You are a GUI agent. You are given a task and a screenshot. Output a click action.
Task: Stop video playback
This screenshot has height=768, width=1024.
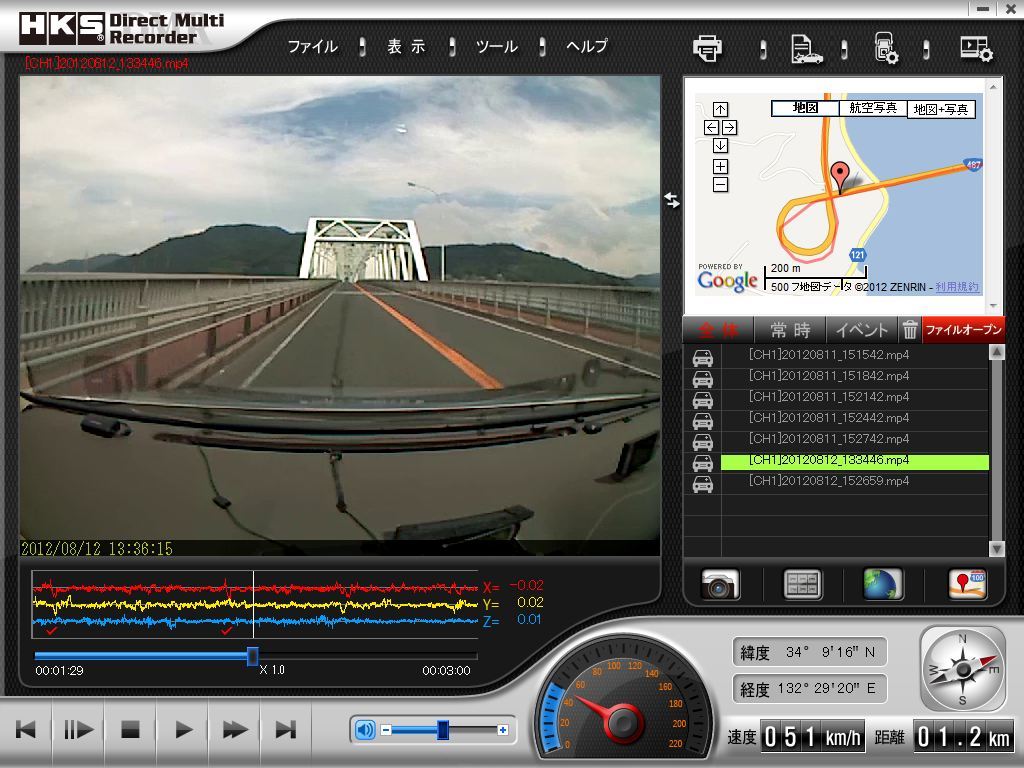point(131,729)
